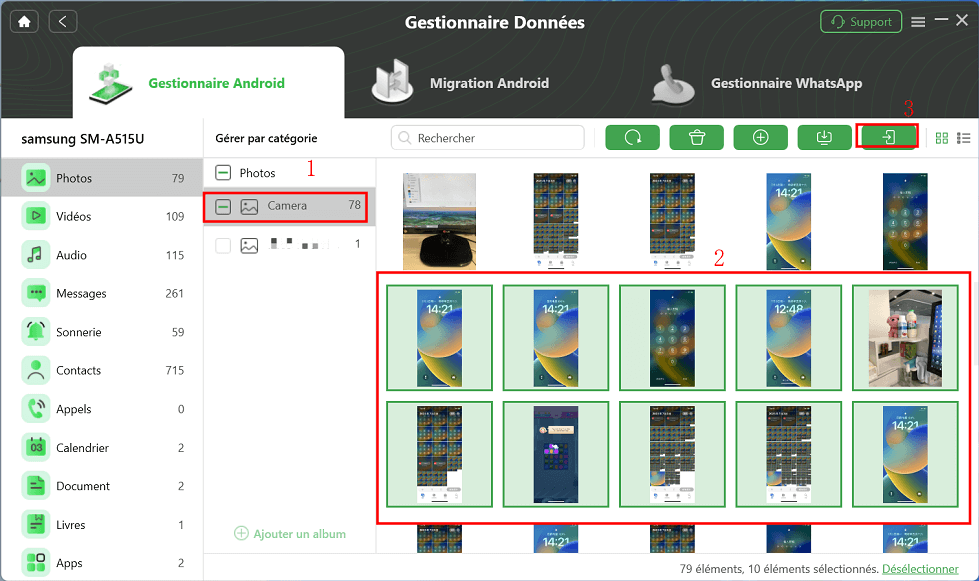Click the transfer to device icon
This screenshot has width=979, height=581.
[x=887, y=137]
